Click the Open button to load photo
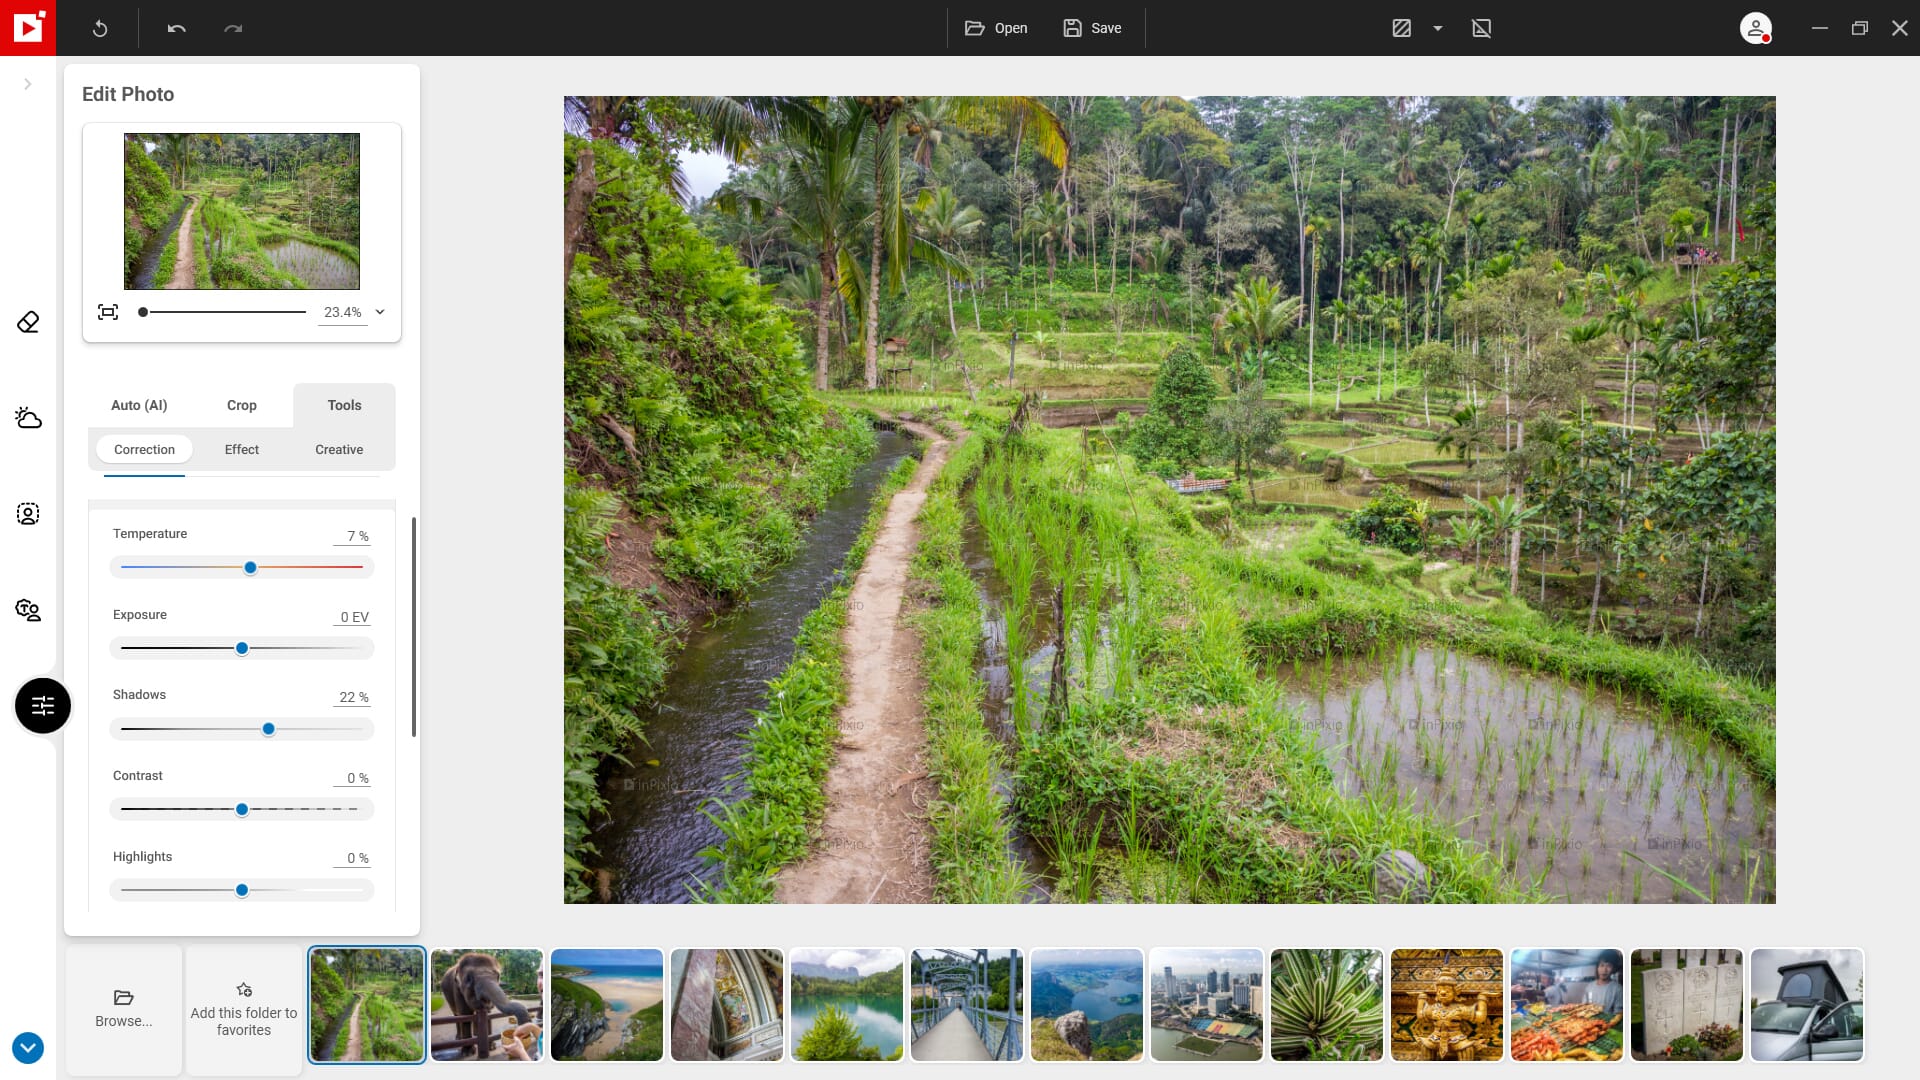The width and height of the screenshot is (1920, 1080). pyautogui.click(x=996, y=28)
